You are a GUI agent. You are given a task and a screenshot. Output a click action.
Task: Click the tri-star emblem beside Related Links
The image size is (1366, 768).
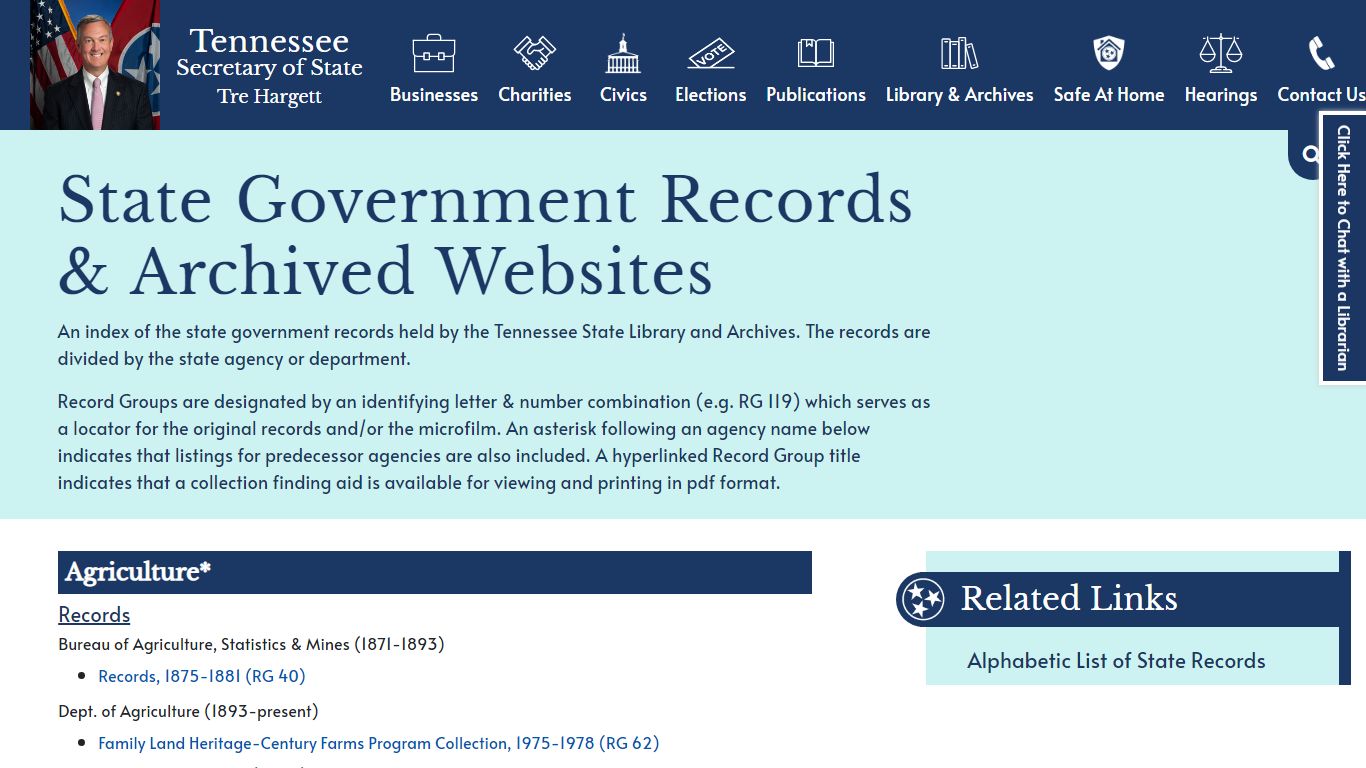point(922,600)
